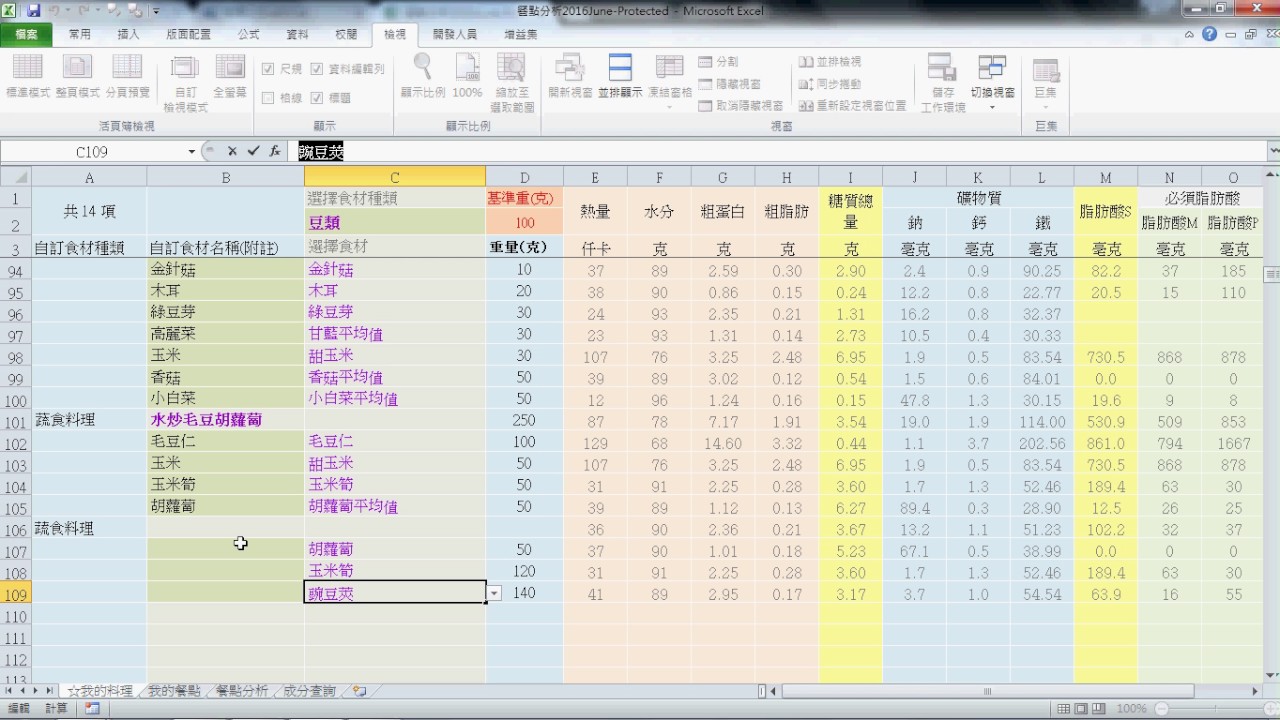Select the cell 水炒毛豆胡蘿蔔 in row 101
Screen dimensions: 1280x720
[x=226, y=420]
